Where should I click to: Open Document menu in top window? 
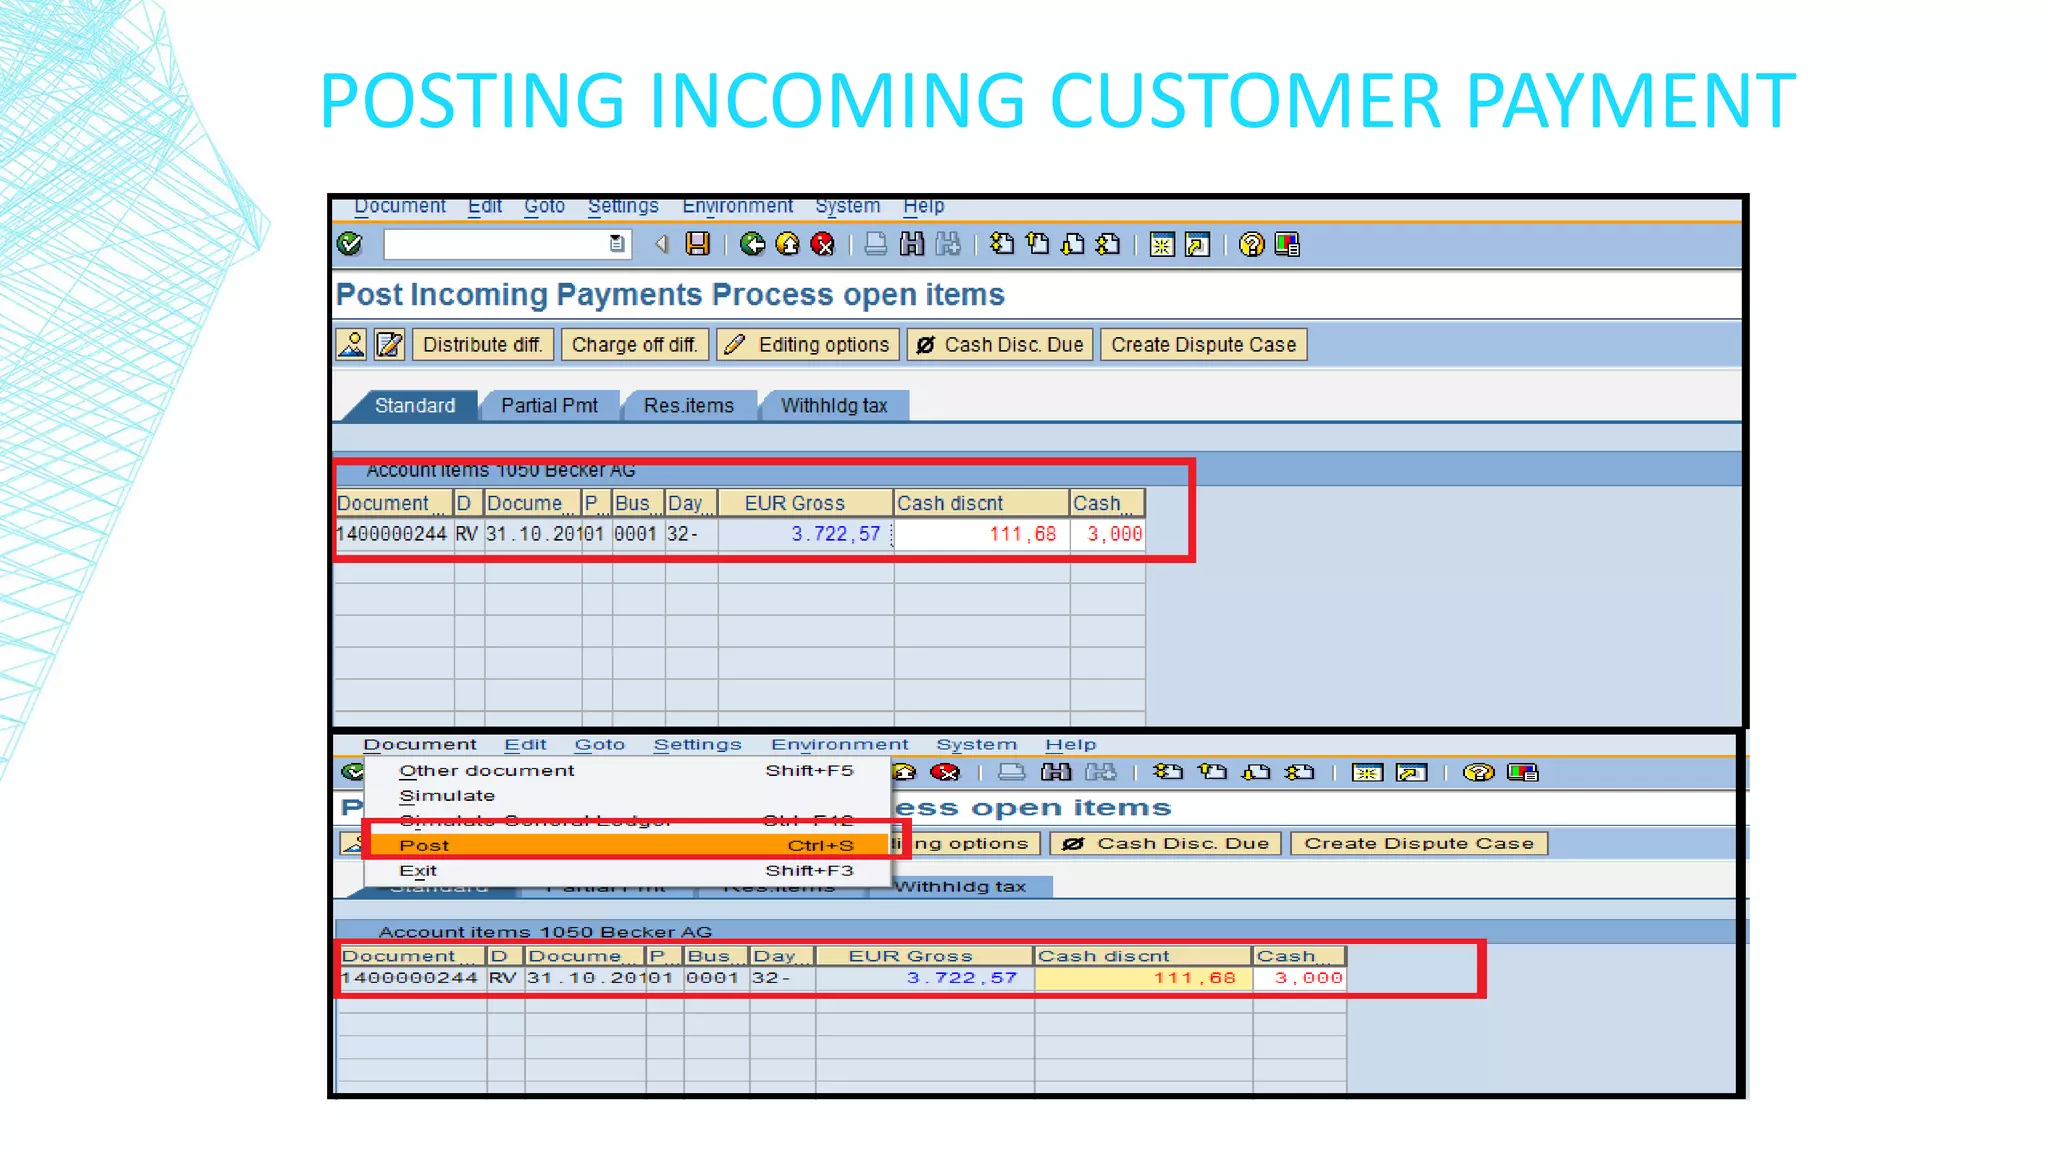[400, 206]
